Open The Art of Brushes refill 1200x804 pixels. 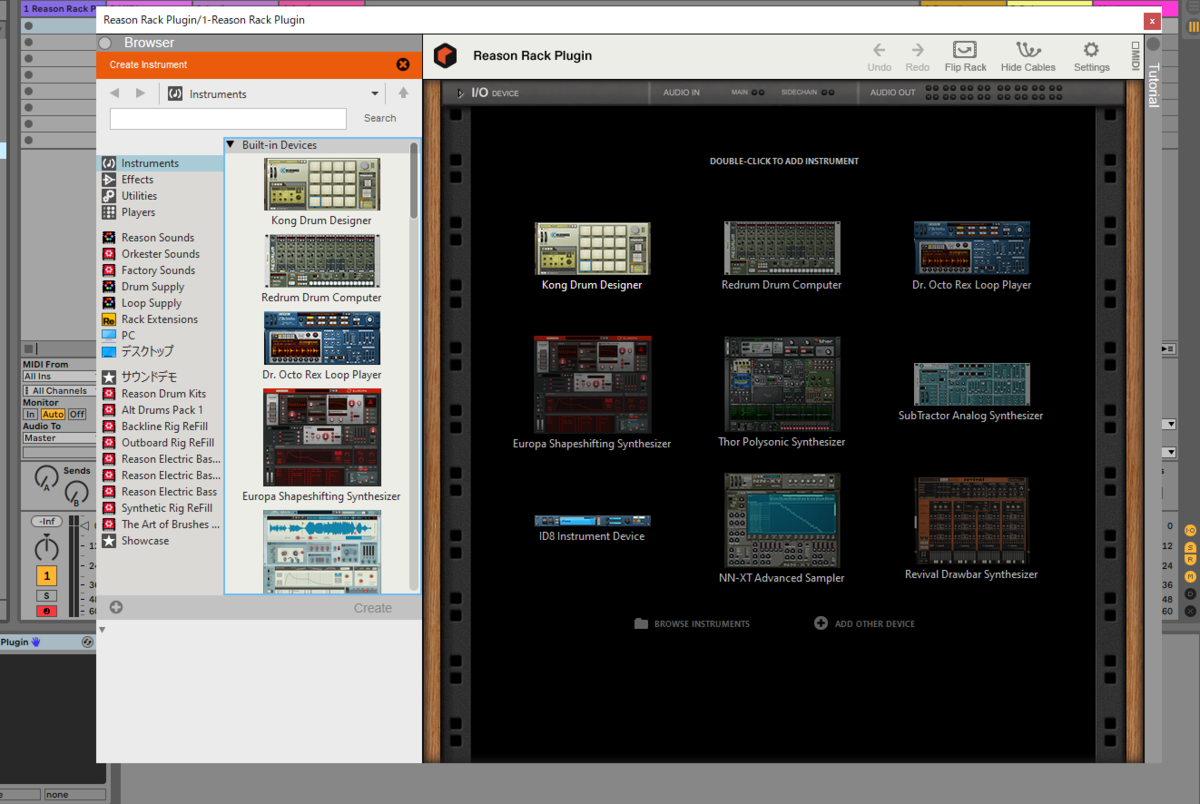tap(160, 524)
